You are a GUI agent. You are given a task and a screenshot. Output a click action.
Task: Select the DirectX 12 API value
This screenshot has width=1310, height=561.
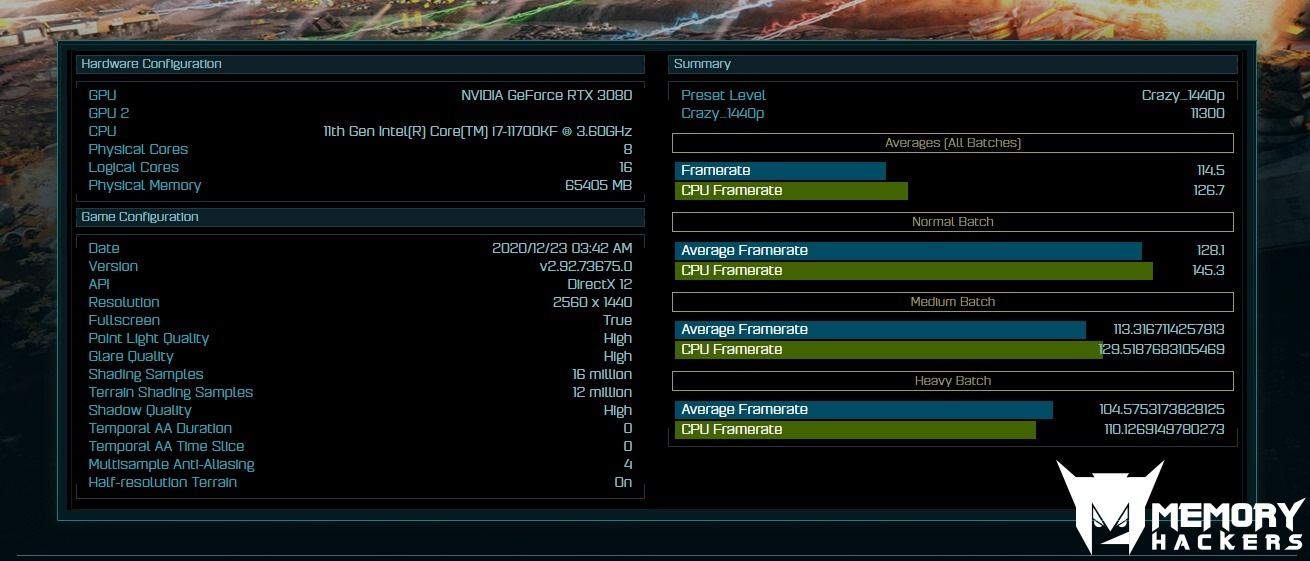coord(599,285)
